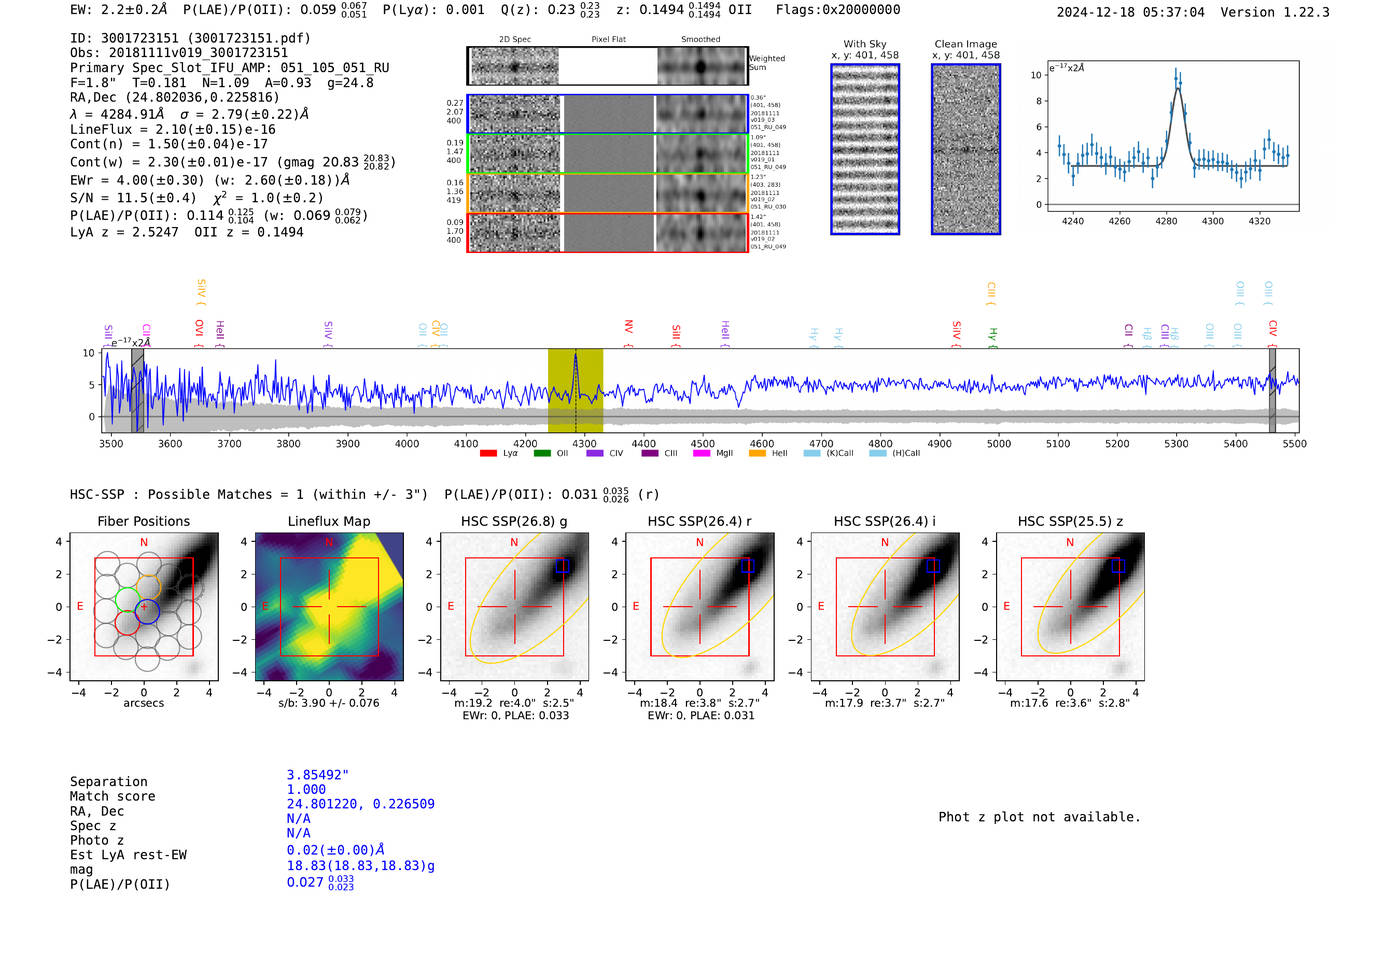Select the Weighted Sum 2D spectrum row
The width and height of the screenshot is (1400, 953).
click(x=607, y=66)
